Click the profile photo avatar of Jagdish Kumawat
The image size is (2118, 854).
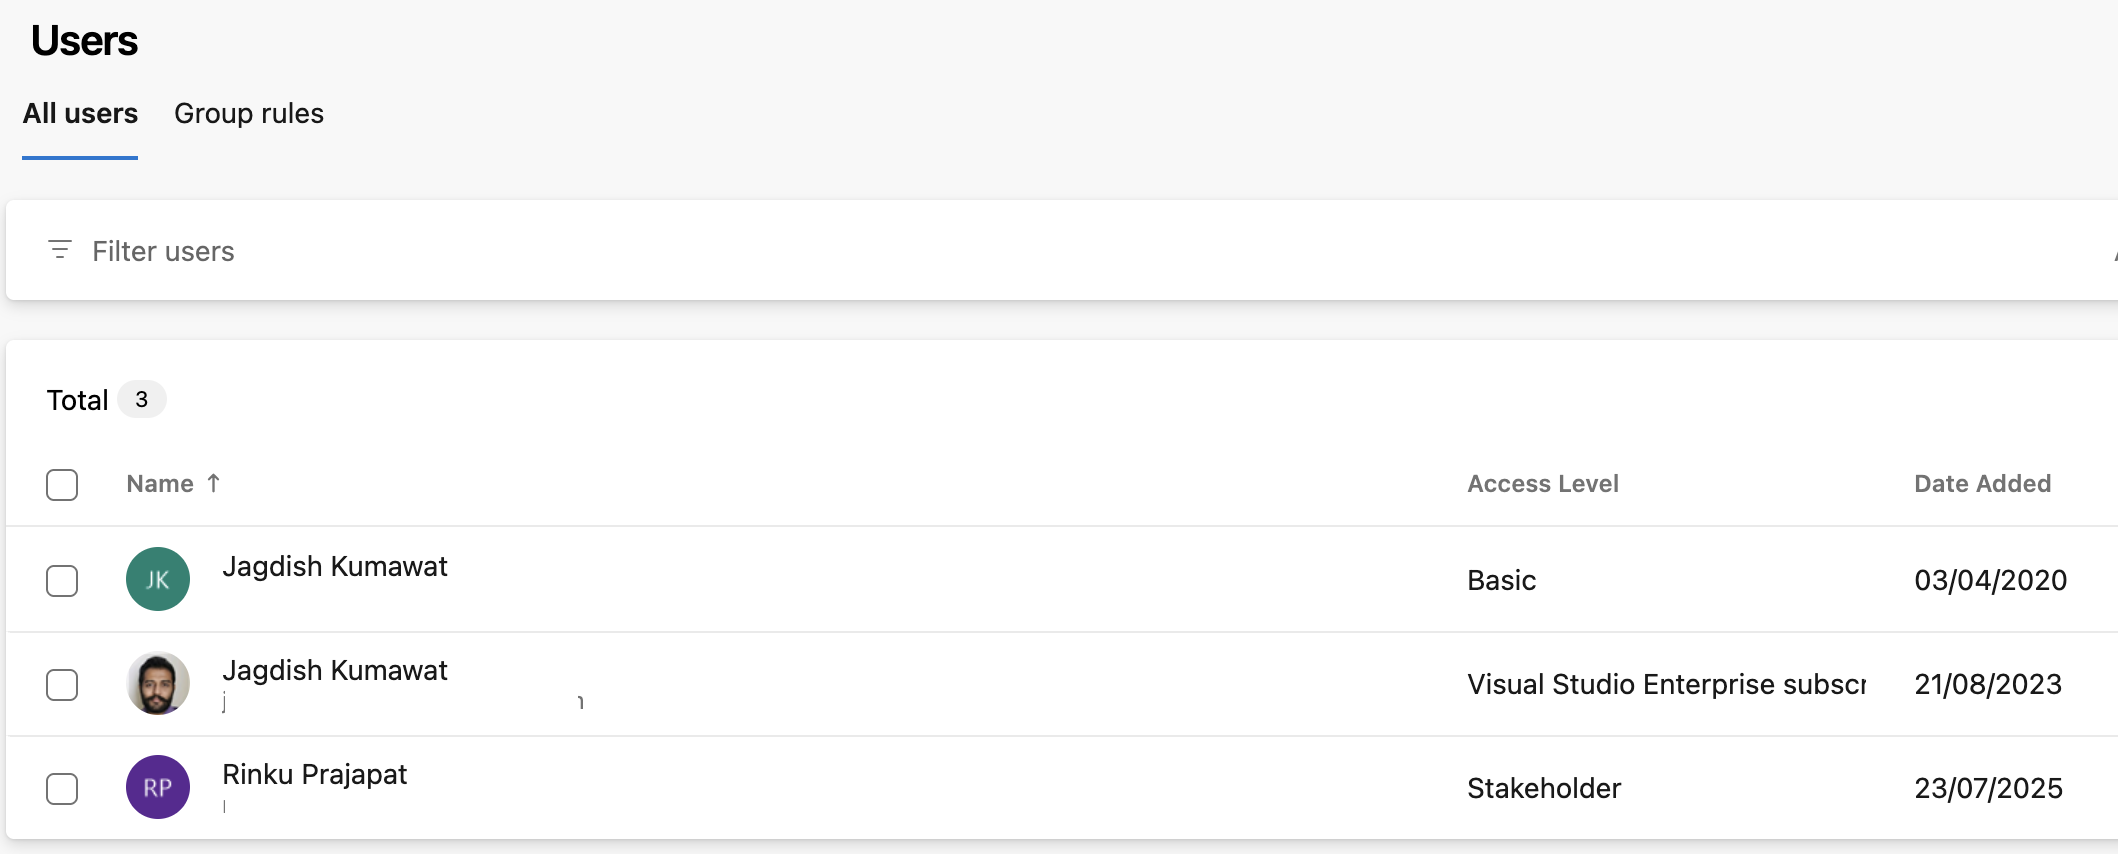click(157, 684)
